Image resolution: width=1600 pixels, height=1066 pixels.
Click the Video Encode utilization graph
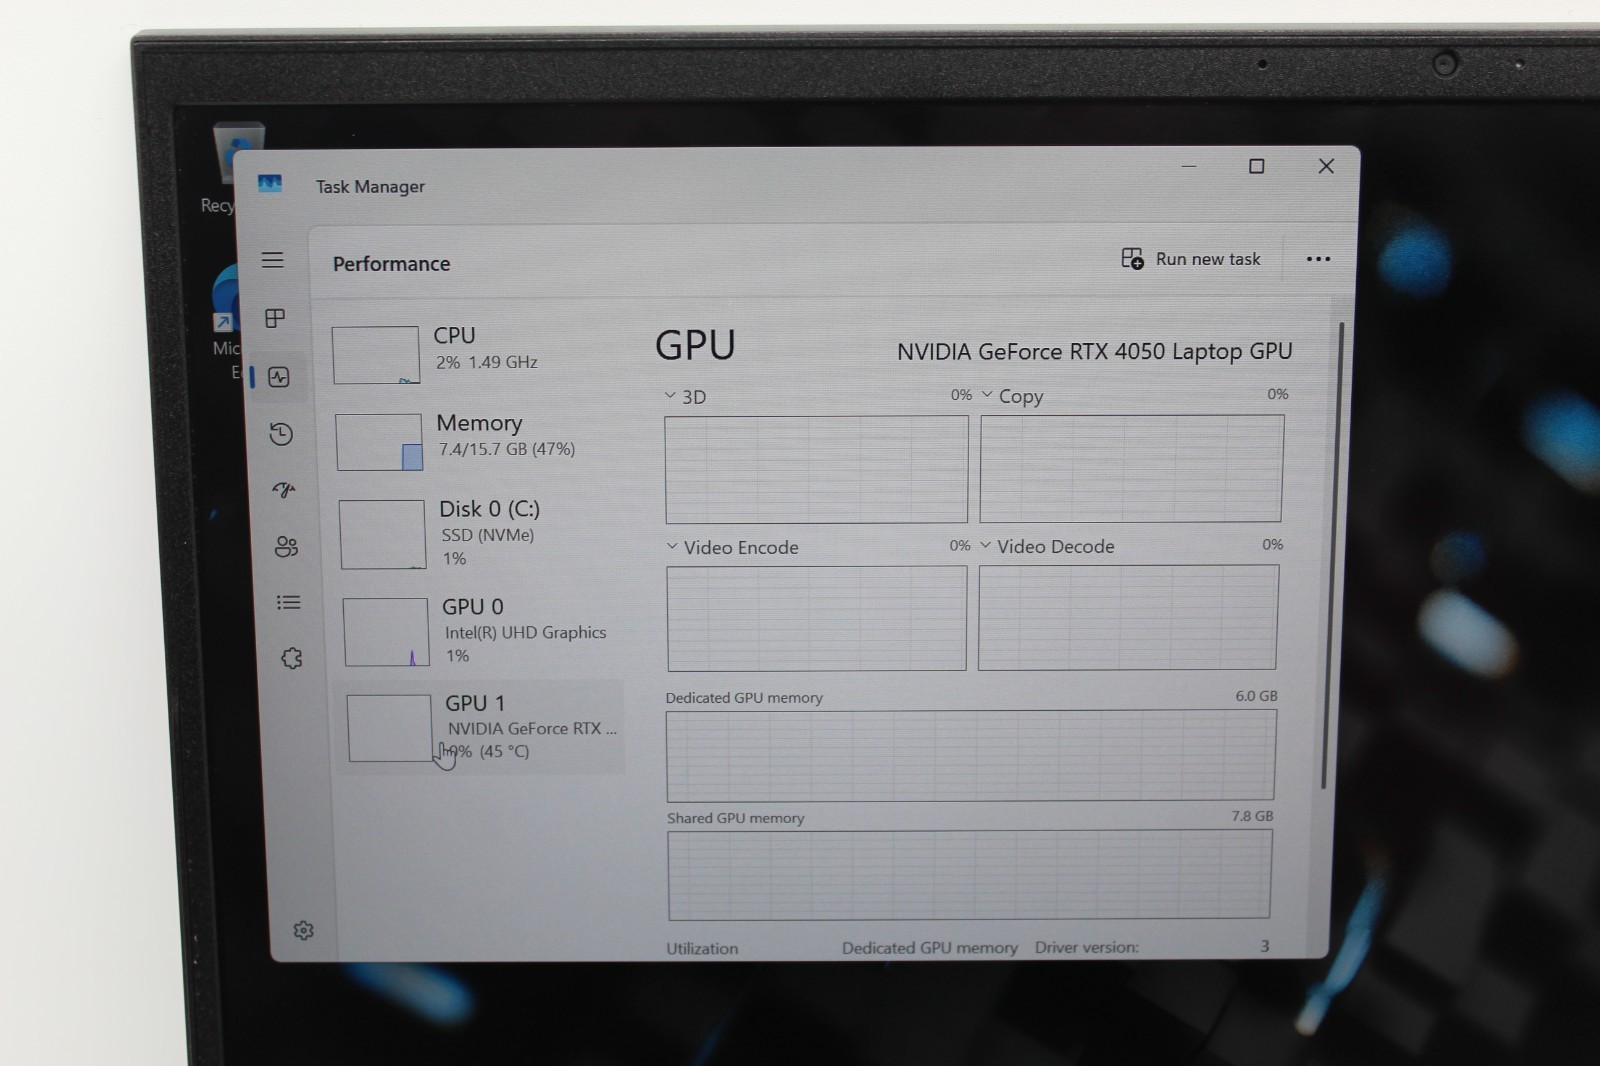pos(816,618)
